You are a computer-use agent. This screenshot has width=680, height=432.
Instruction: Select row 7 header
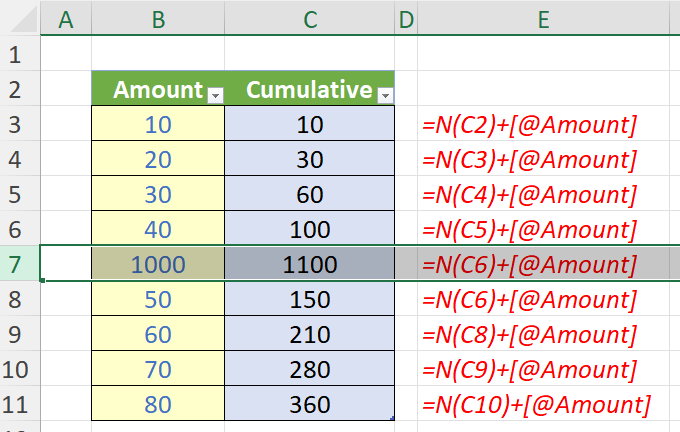tap(20, 265)
